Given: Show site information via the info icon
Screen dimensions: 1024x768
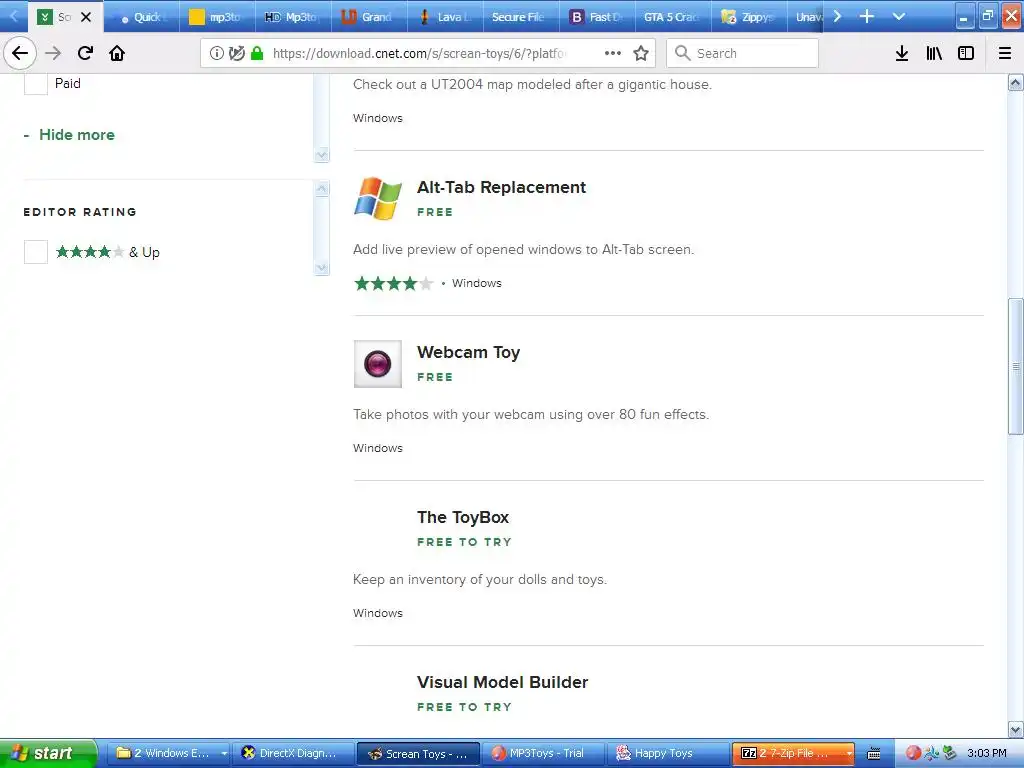Looking at the screenshot, I should tap(217, 54).
